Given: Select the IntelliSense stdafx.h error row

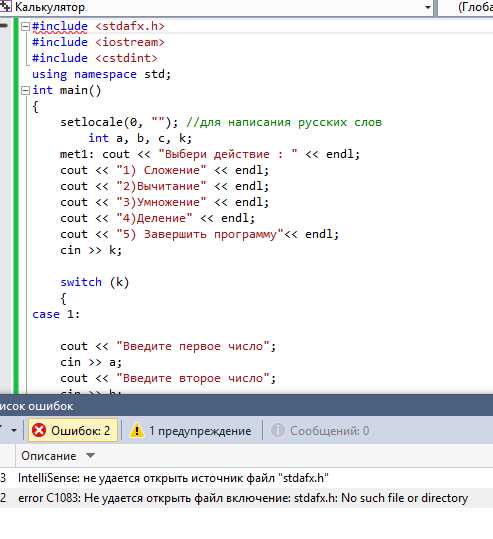Looking at the screenshot, I should (x=246, y=478).
